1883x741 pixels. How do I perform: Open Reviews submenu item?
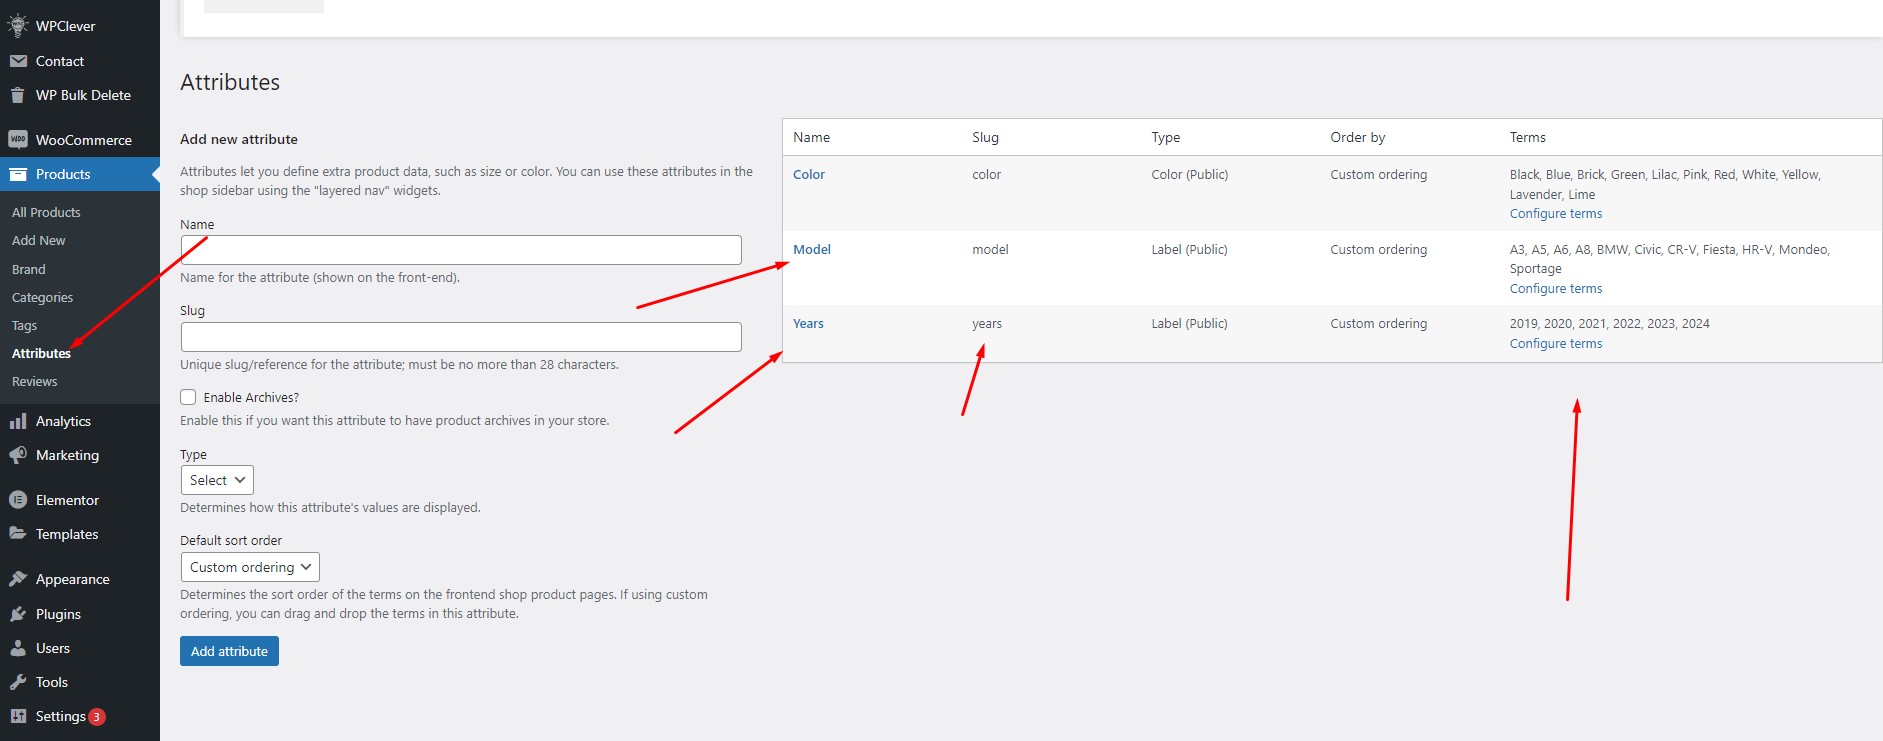pos(35,381)
